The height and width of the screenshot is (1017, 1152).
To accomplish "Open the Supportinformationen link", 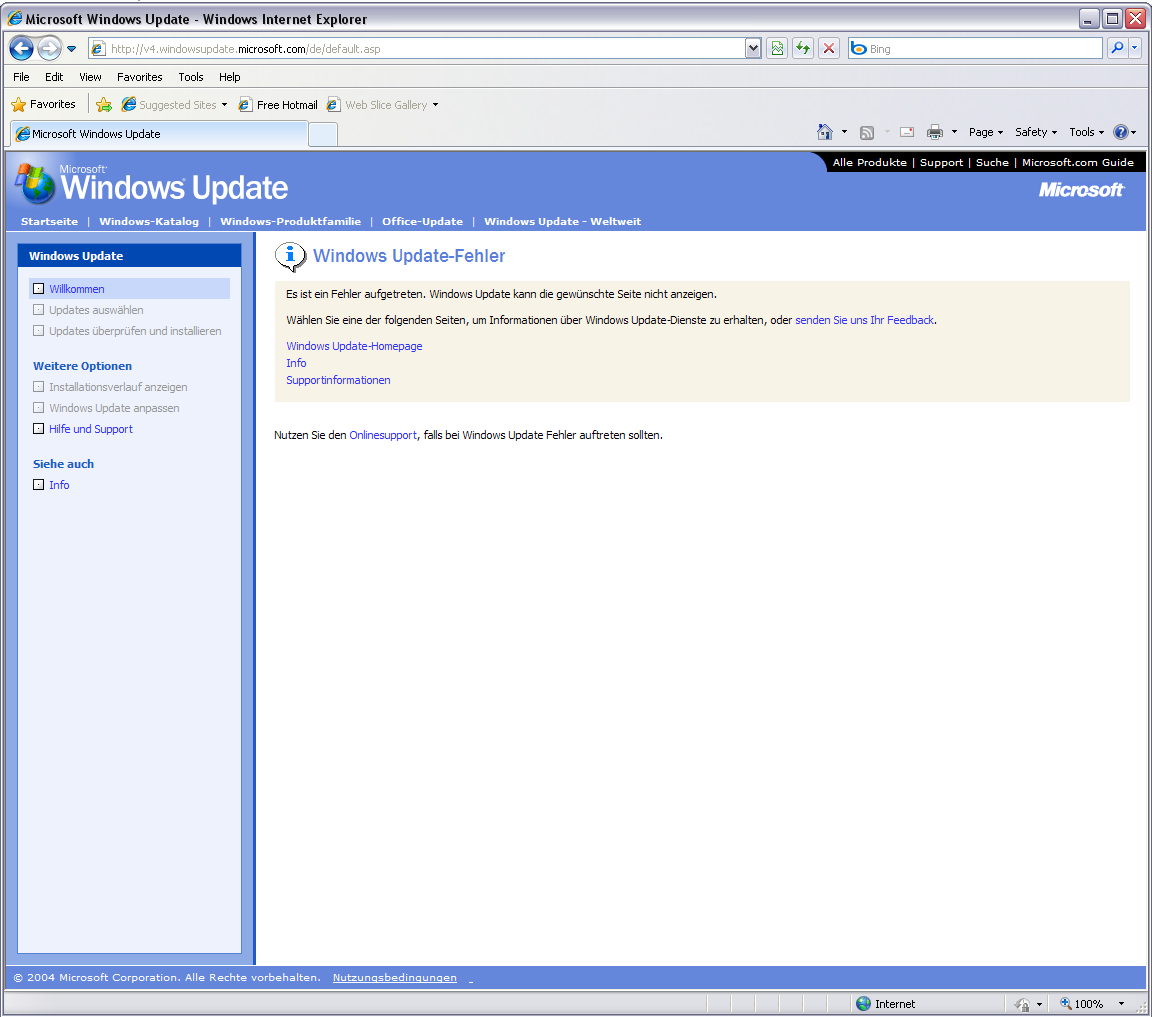I will click(x=338, y=380).
